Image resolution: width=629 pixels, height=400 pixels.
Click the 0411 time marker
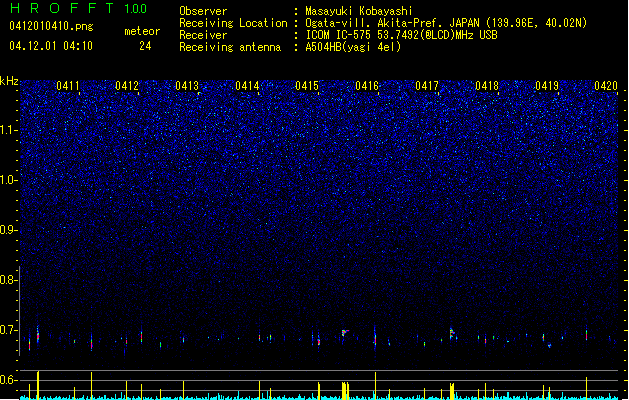[68, 86]
